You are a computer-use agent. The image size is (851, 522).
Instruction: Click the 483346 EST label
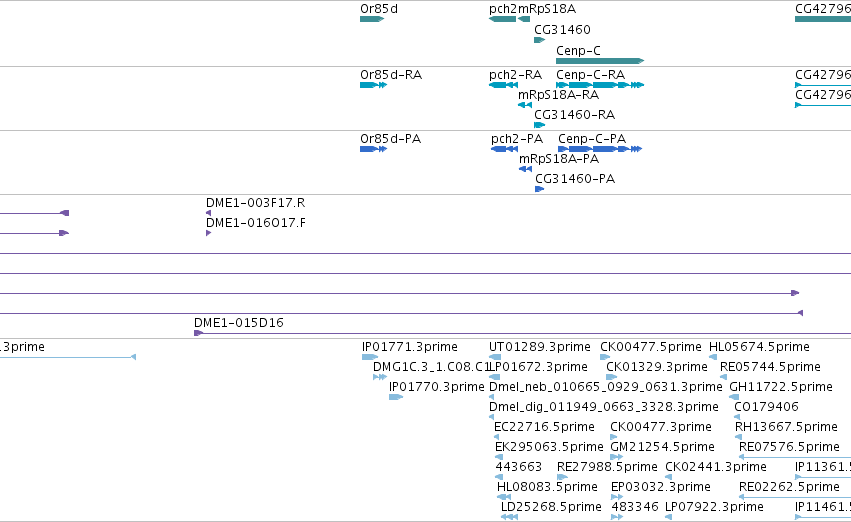(634, 507)
